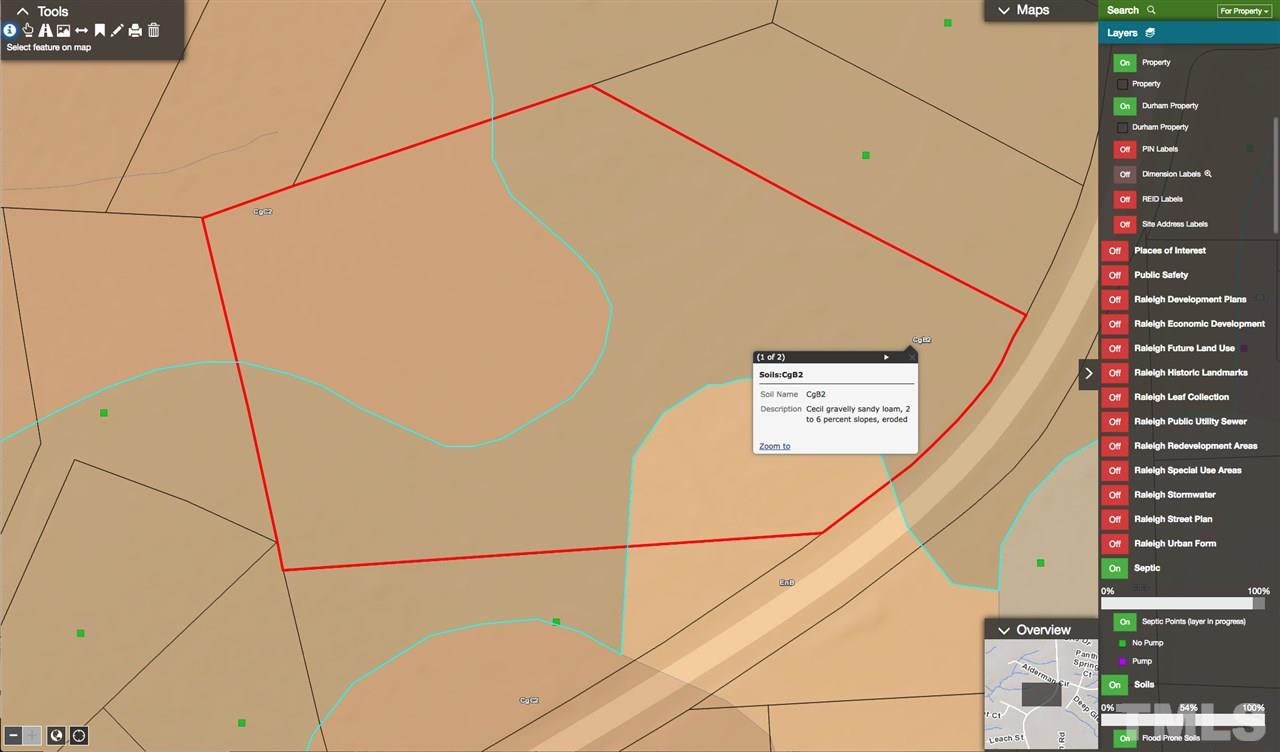Screen dimensions: 1280x752
Task: Enable Raleigh Stormwater layer
Action: tap(1114, 495)
